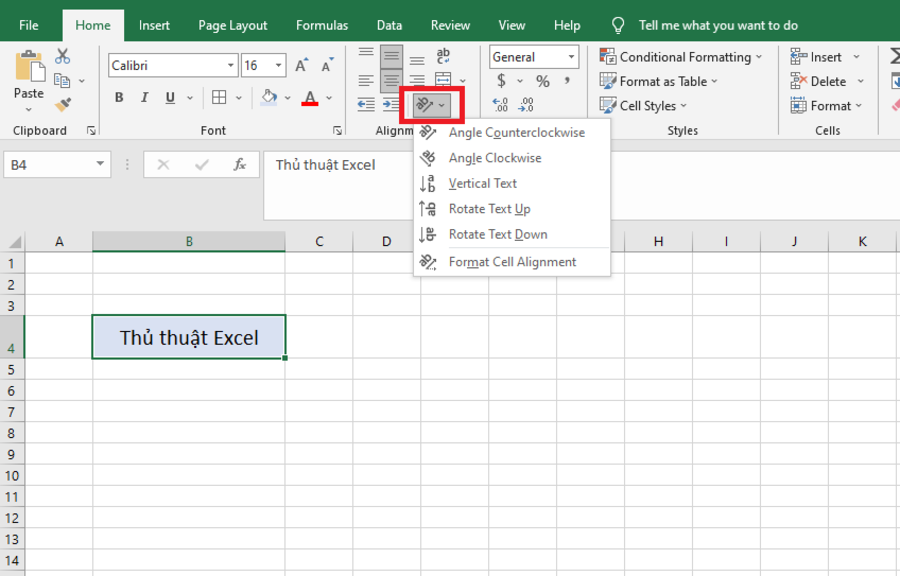Toggle Wrap Text icon
This screenshot has height=576, width=900.
(443, 56)
